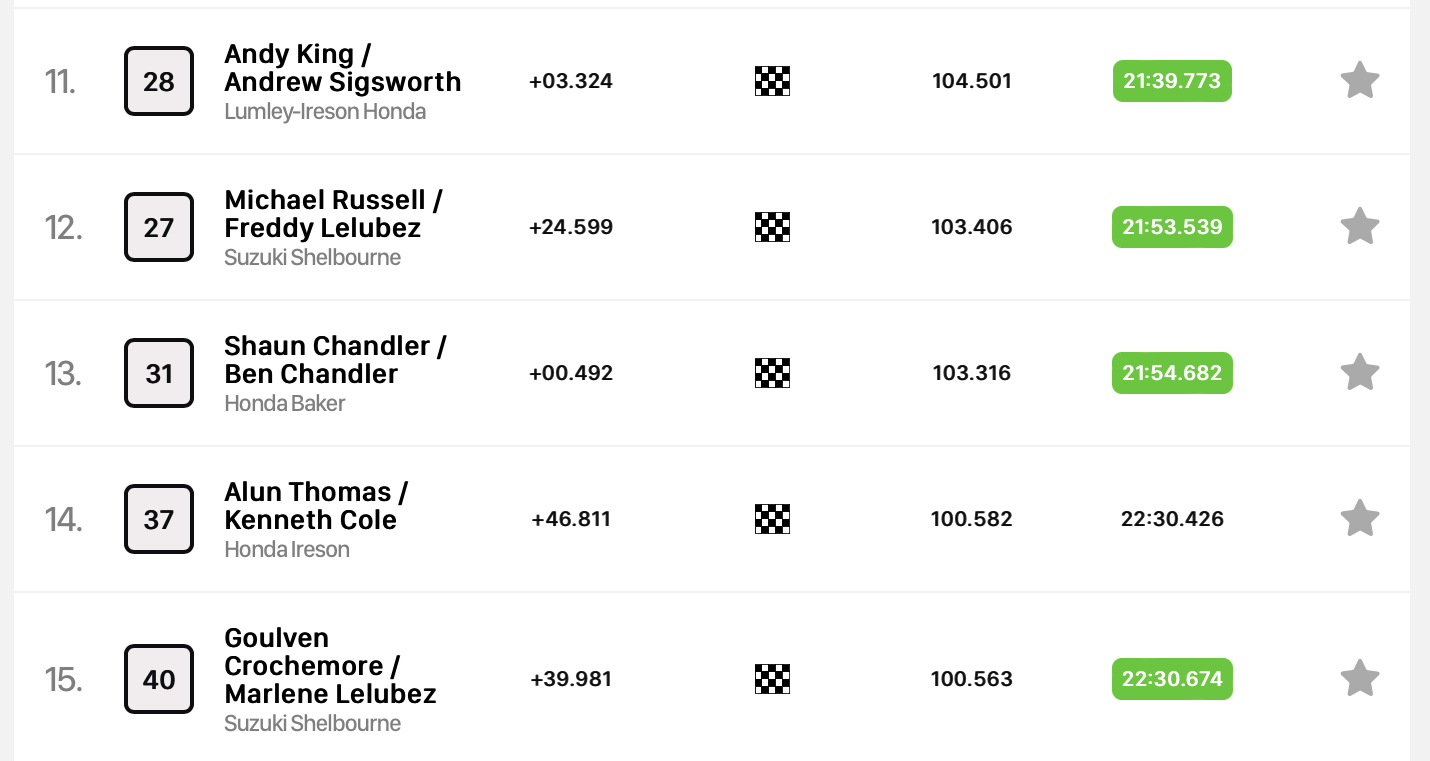Click checkered flag icon in position 11 row
The height and width of the screenshot is (761, 1430).
click(x=772, y=81)
